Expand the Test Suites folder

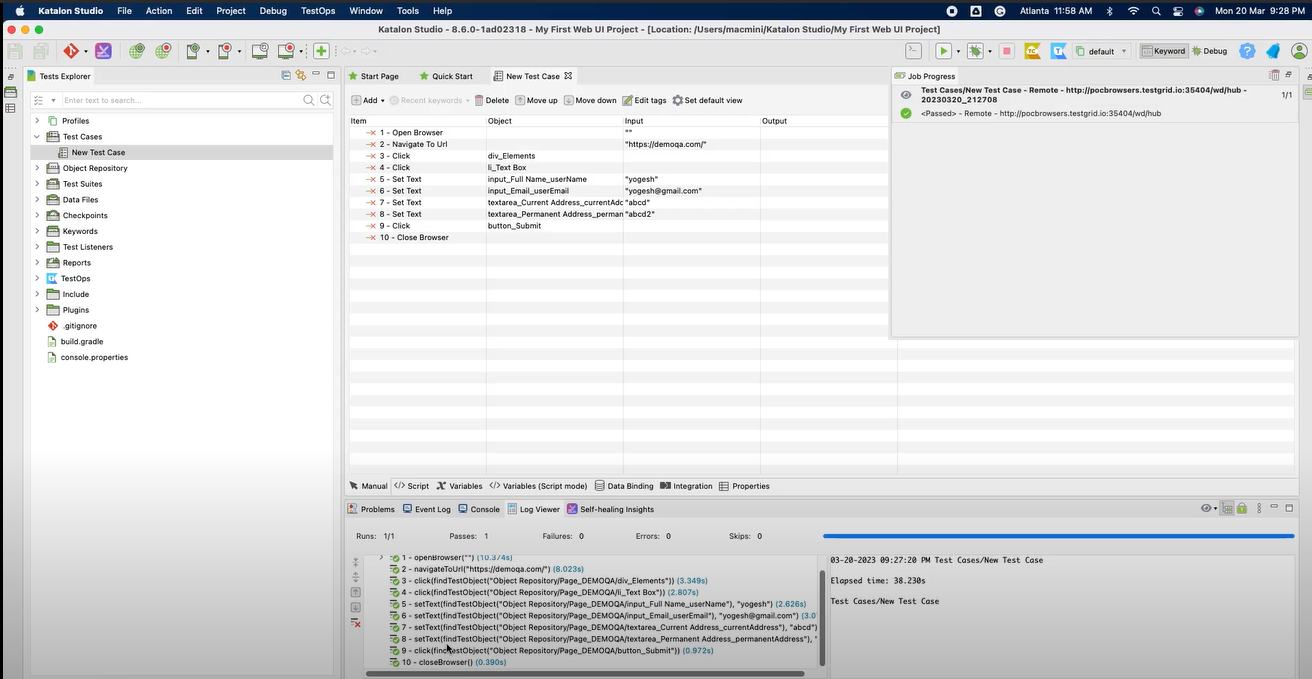click(x=37, y=184)
